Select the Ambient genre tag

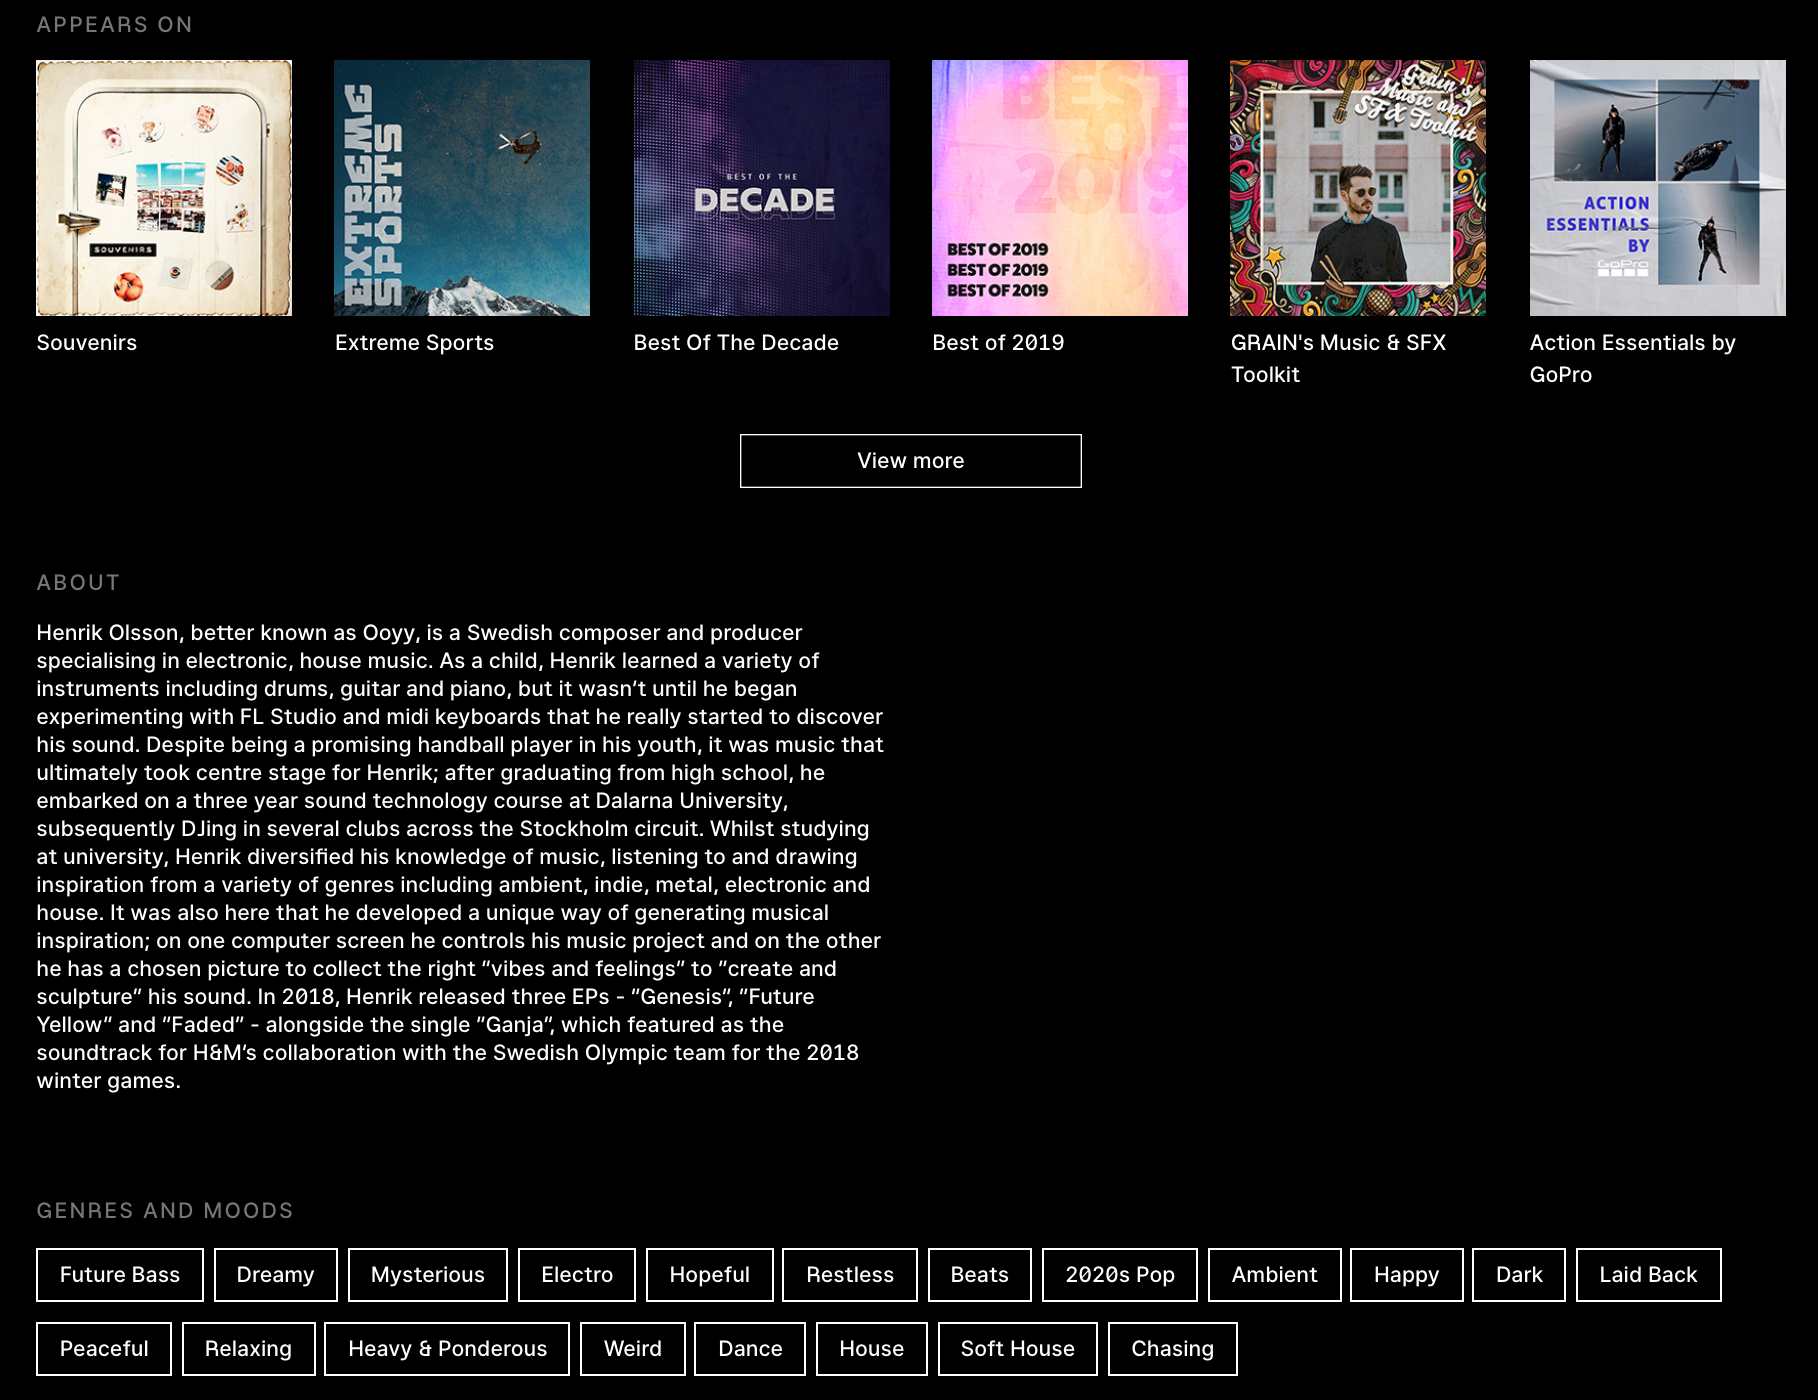coord(1274,1275)
